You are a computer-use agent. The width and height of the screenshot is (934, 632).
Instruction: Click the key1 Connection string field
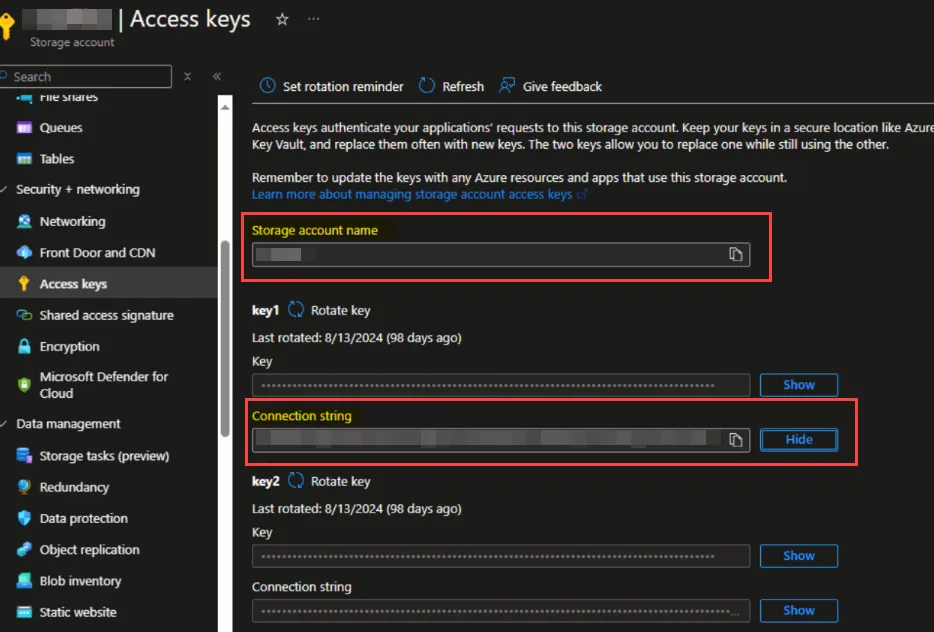tap(500, 440)
